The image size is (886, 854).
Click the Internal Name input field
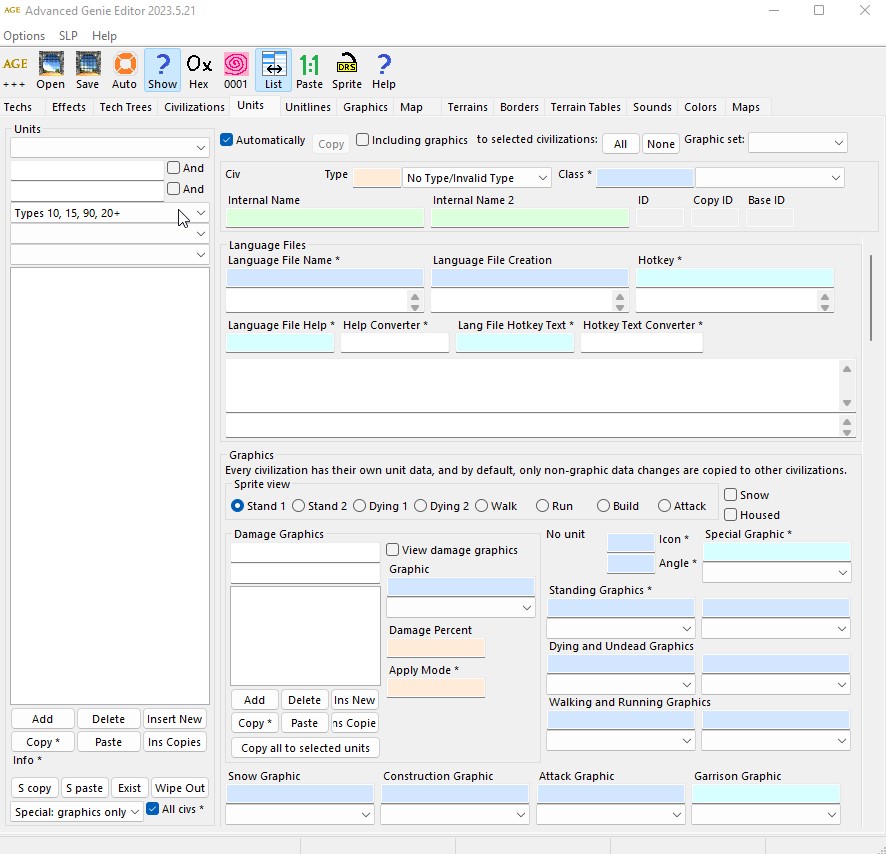pos(324,218)
